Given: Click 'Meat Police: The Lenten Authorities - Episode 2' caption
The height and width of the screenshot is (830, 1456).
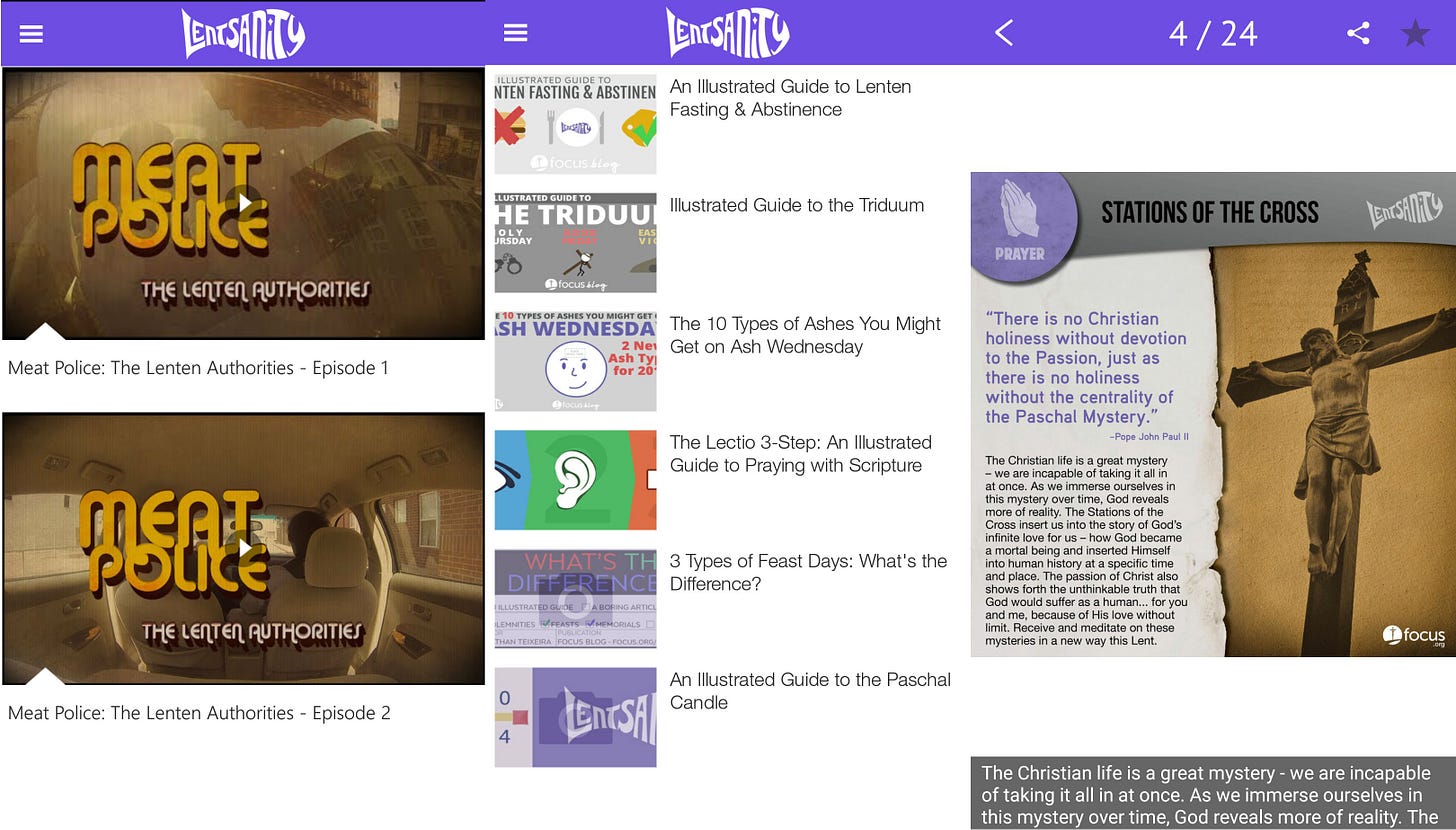Looking at the screenshot, I should click(x=199, y=713).
